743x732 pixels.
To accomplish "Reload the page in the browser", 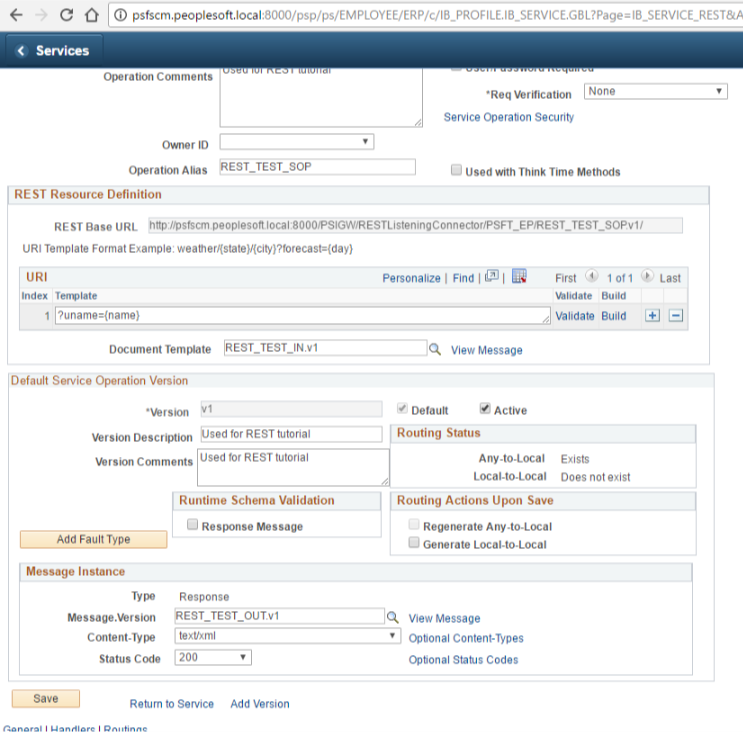I will click(66, 15).
